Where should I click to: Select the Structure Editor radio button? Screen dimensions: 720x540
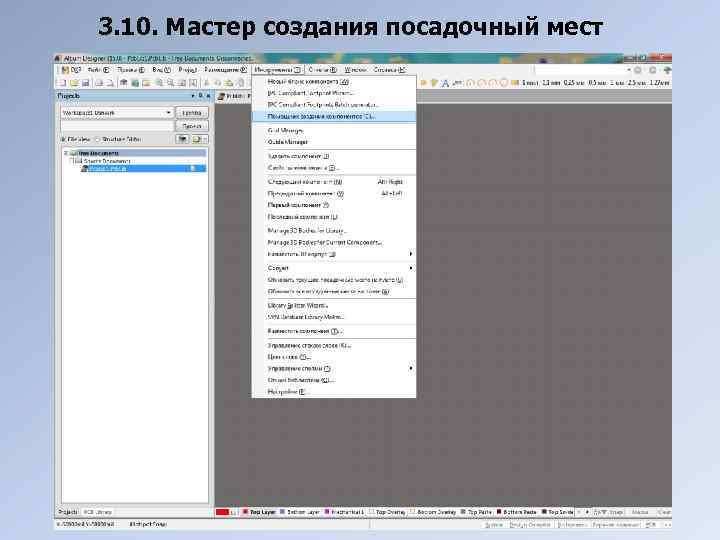pos(97,139)
